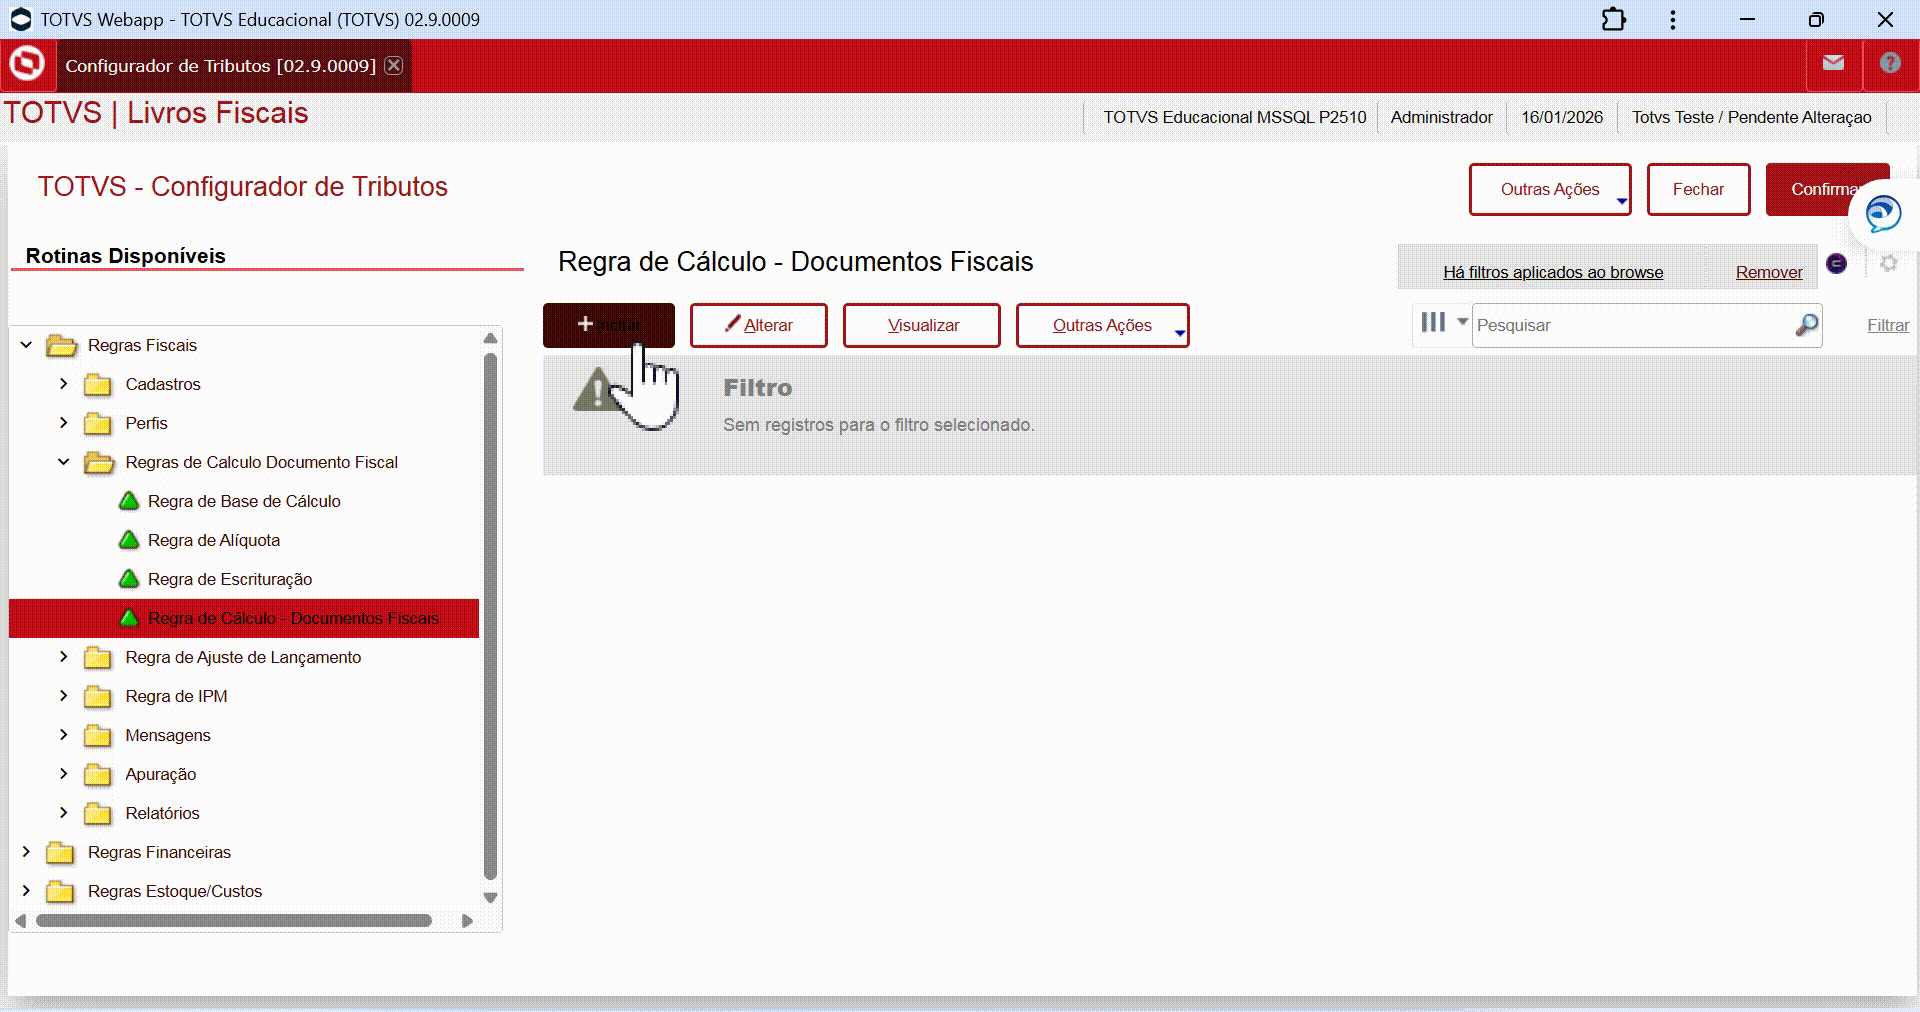
Task: Click the Regras Estoque/Custos folder icon
Action: coord(61,891)
